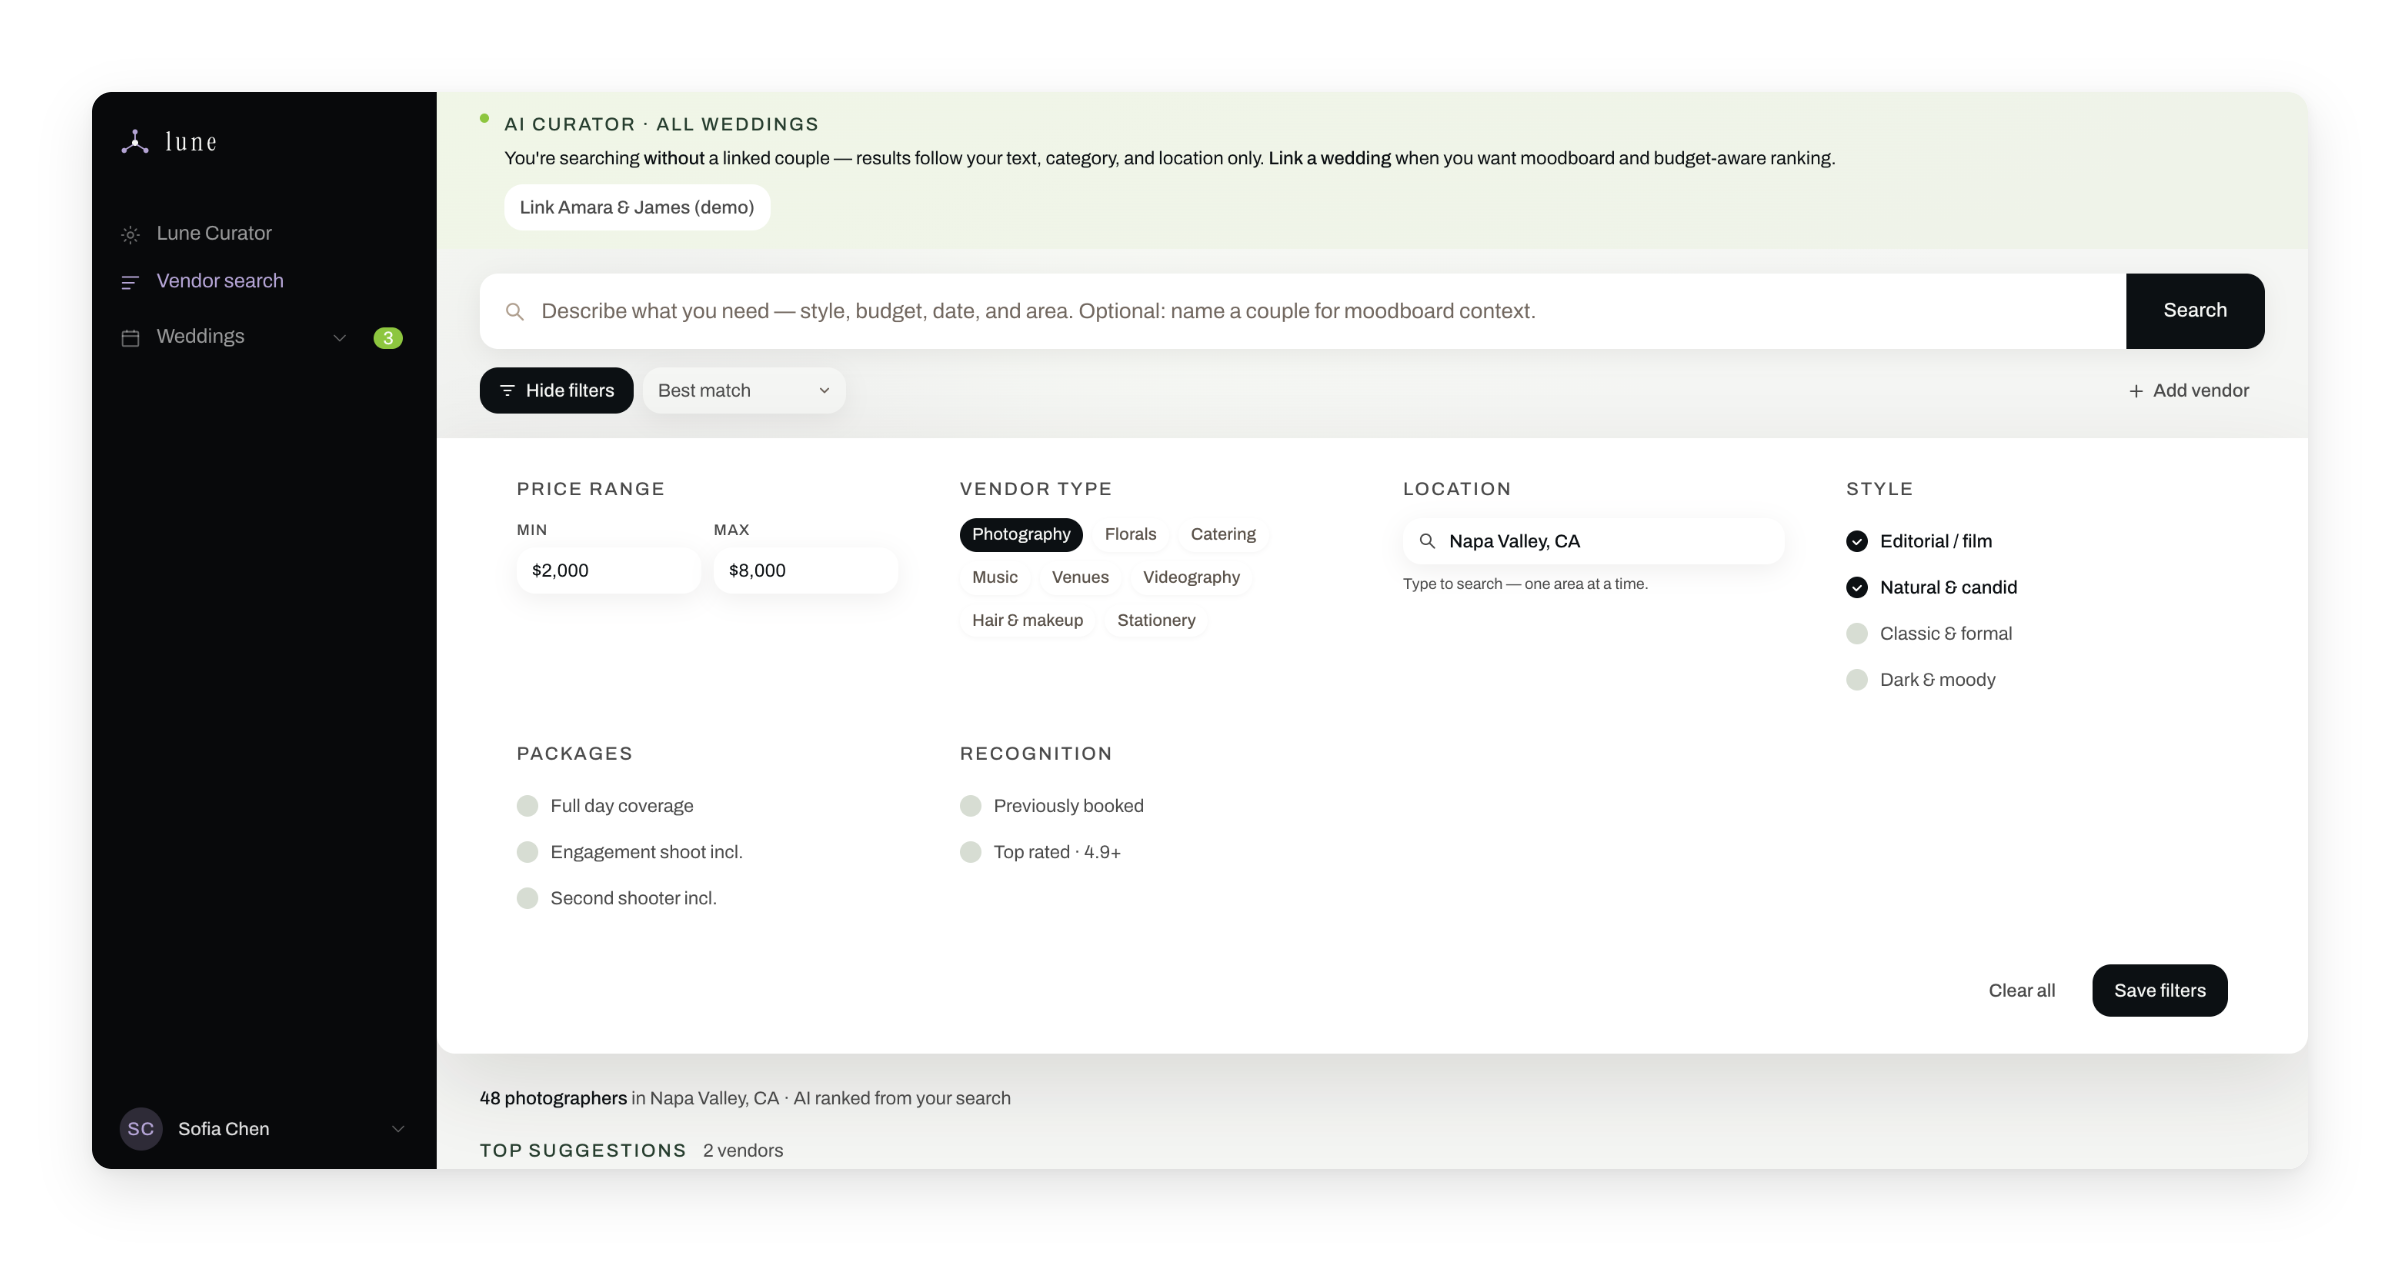Click the green Weddings count badge
Image resolution: width=2400 pixels, height=1261 pixels.
pos(388,338)
